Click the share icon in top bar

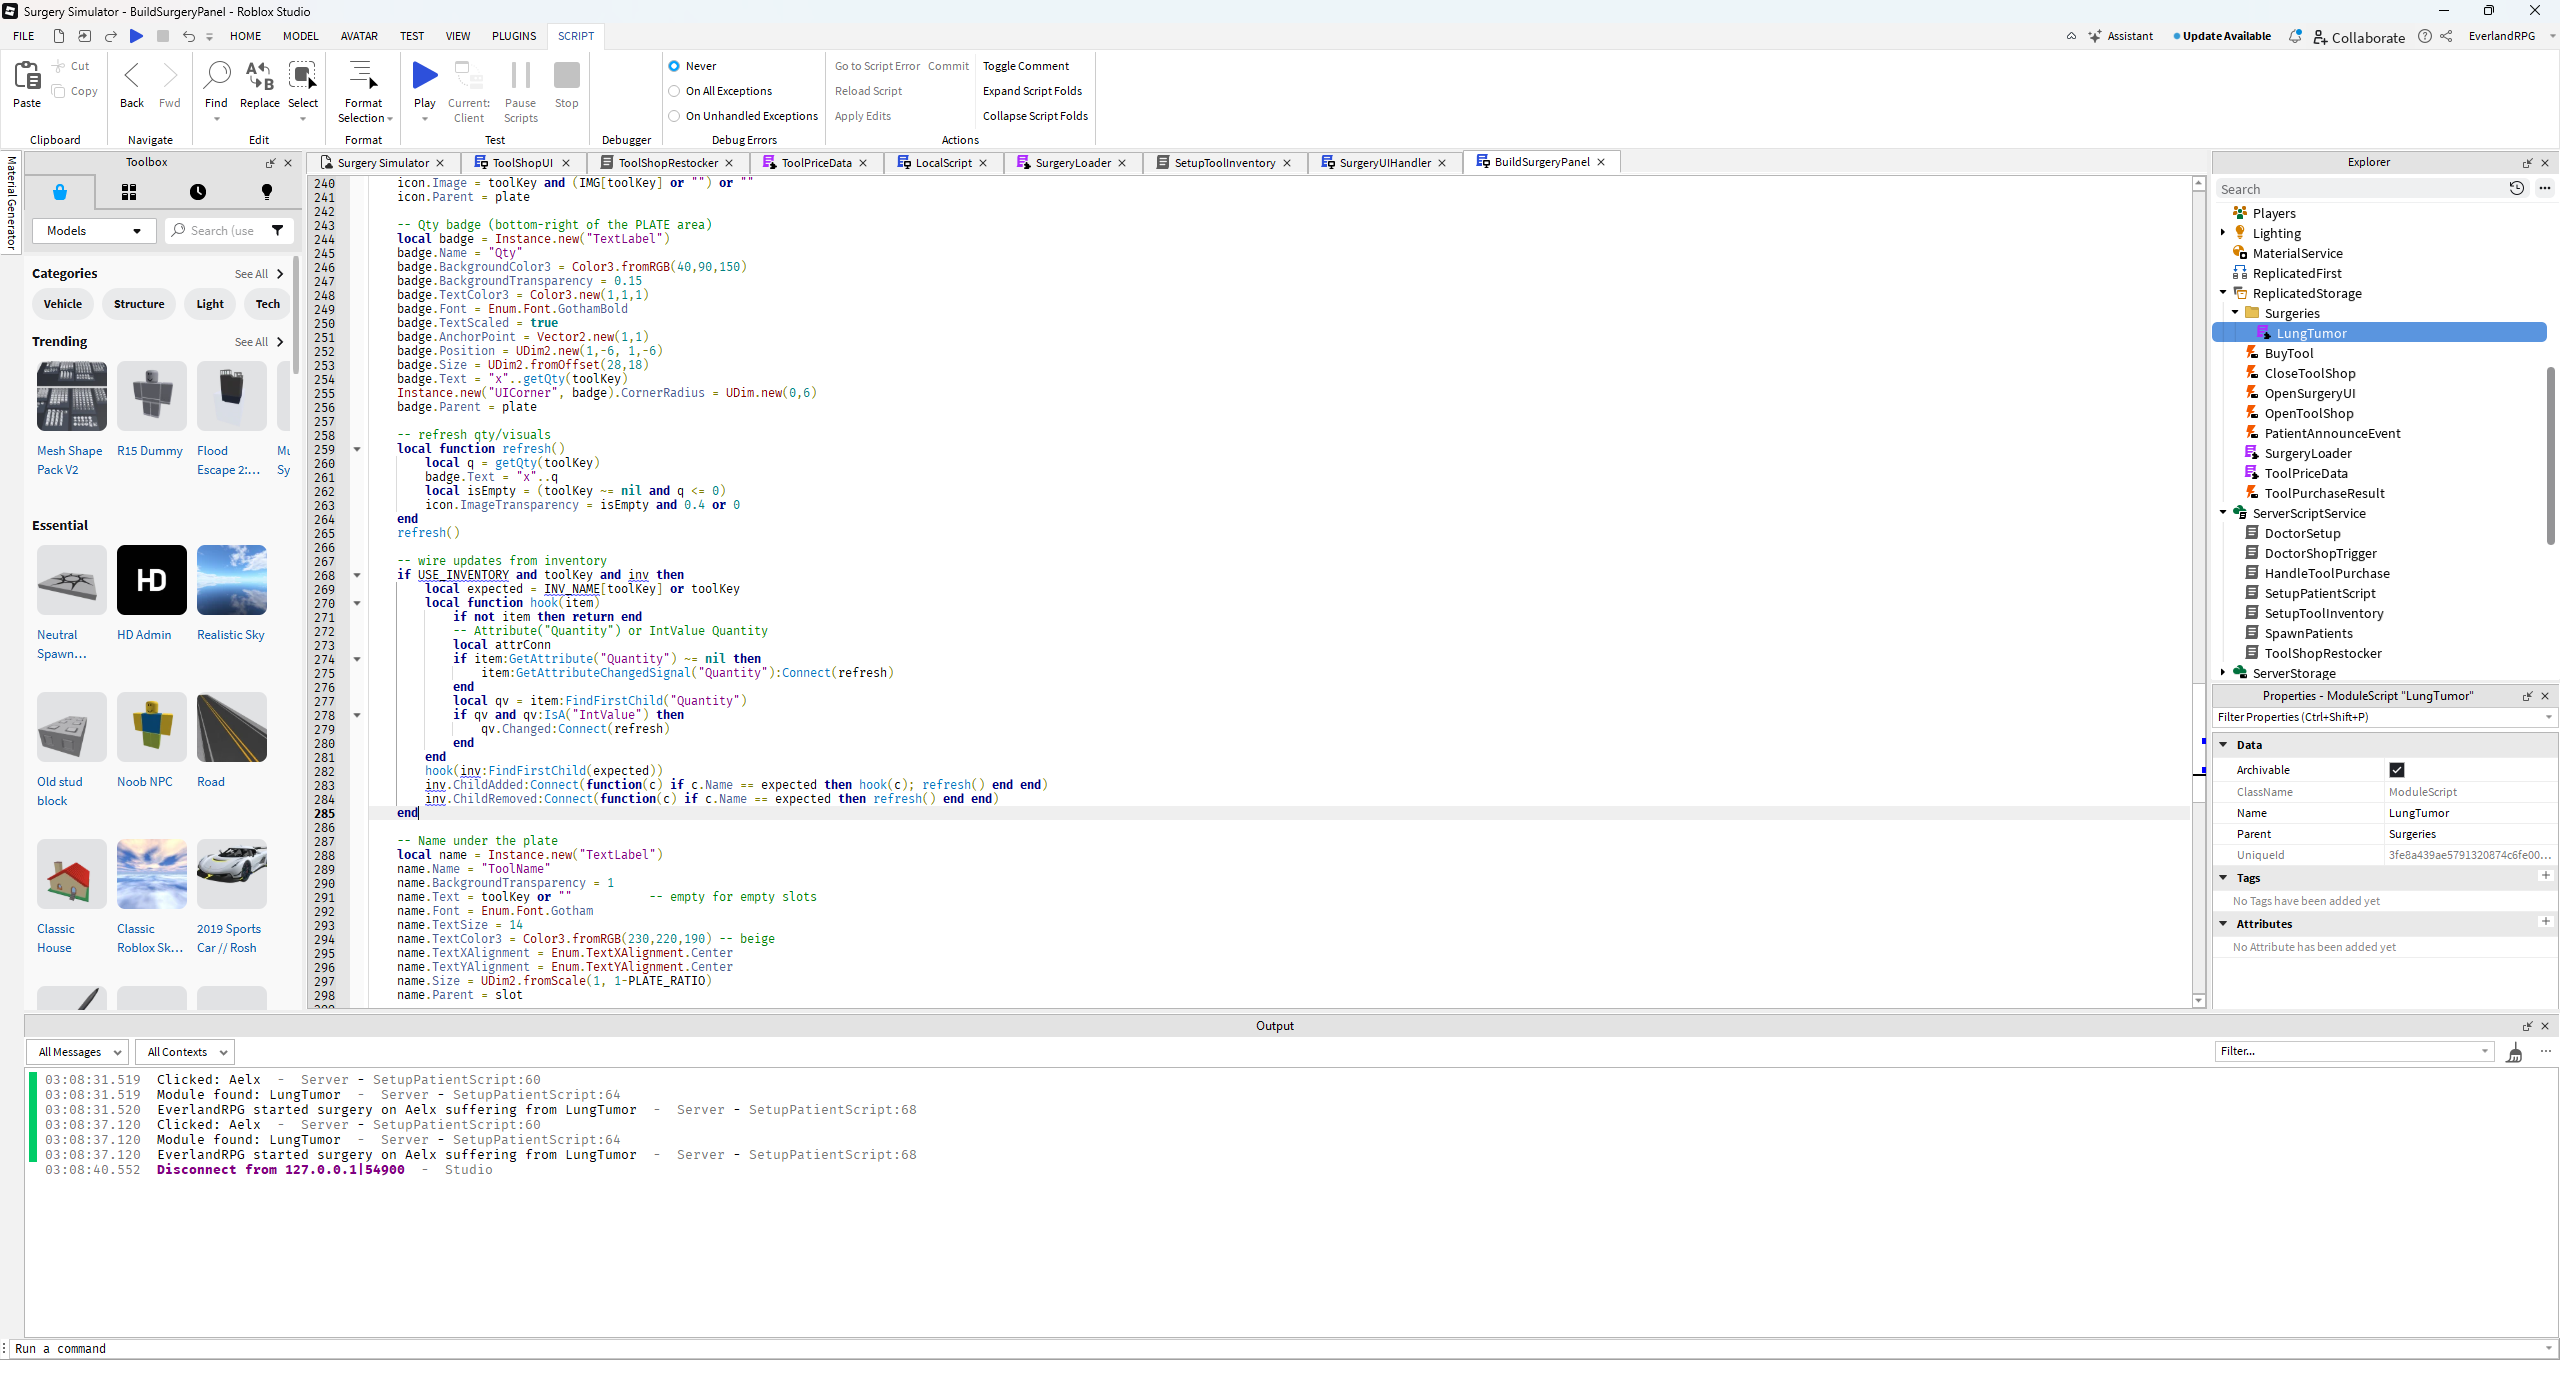(x=2446, y=36)
